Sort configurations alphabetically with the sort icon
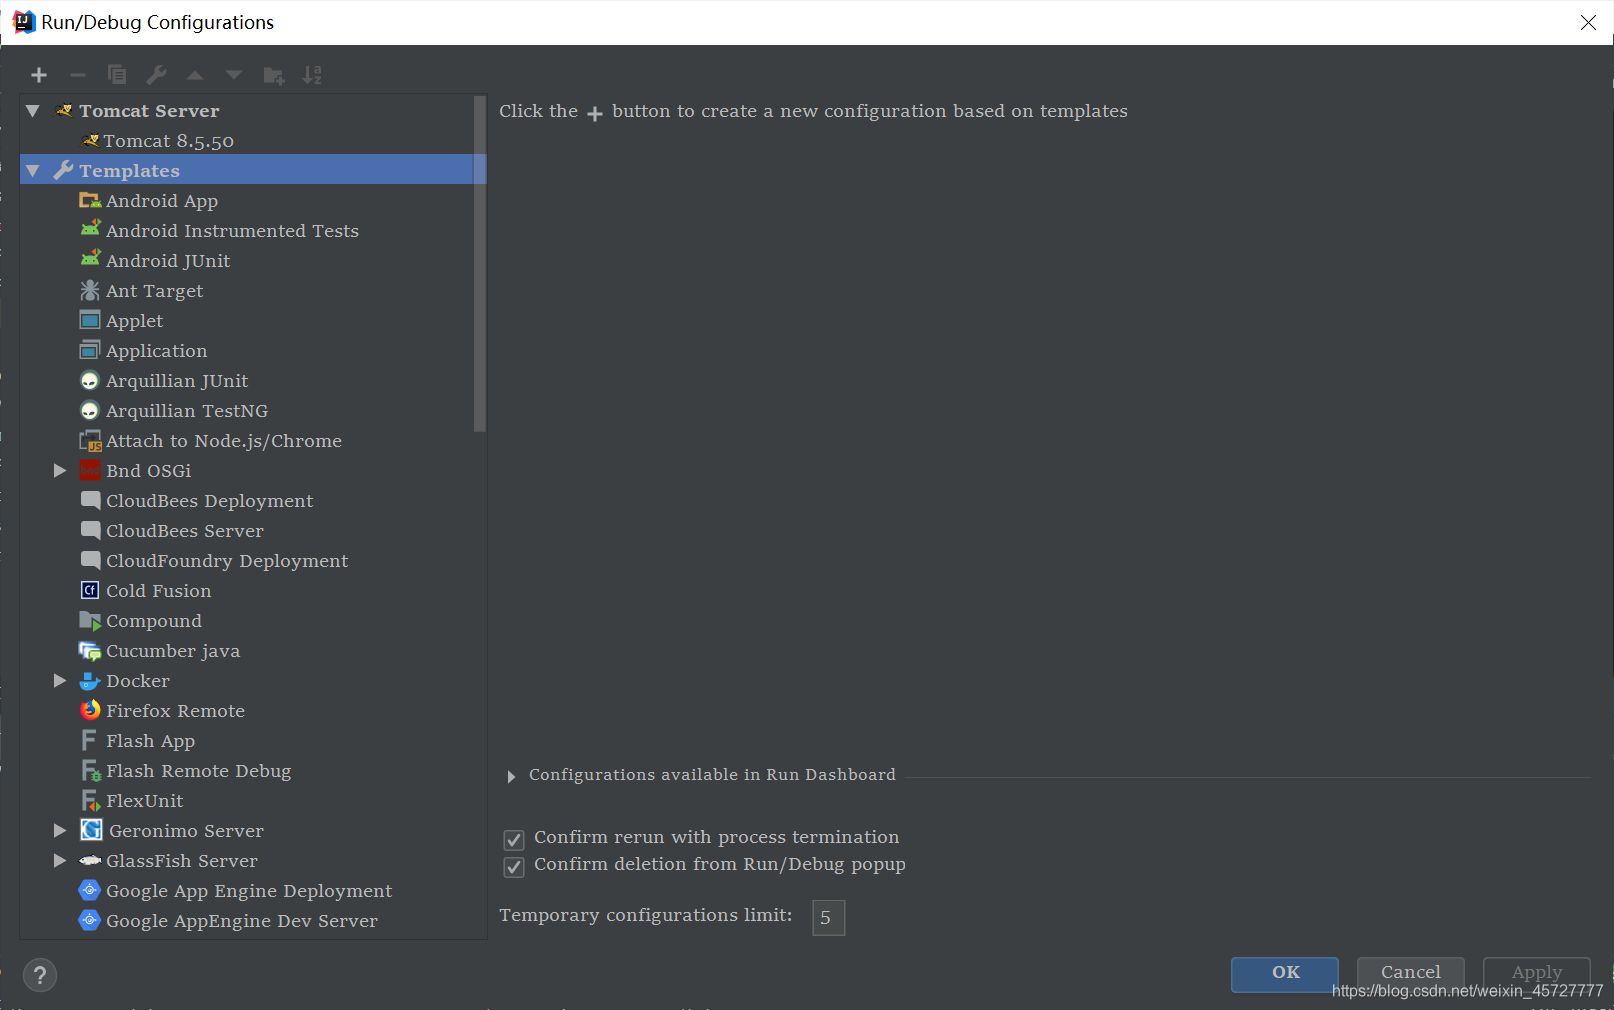The width and height of the screenshot is (1614, 1010). 312,75
